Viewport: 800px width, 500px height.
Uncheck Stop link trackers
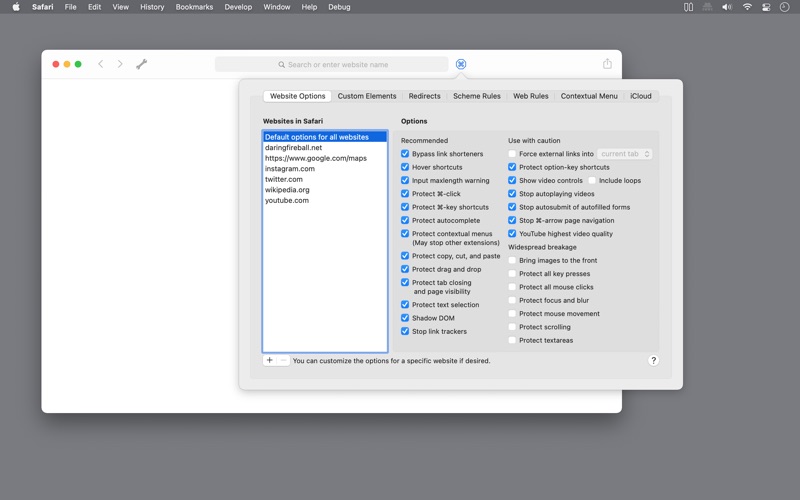tap(405, 331)
